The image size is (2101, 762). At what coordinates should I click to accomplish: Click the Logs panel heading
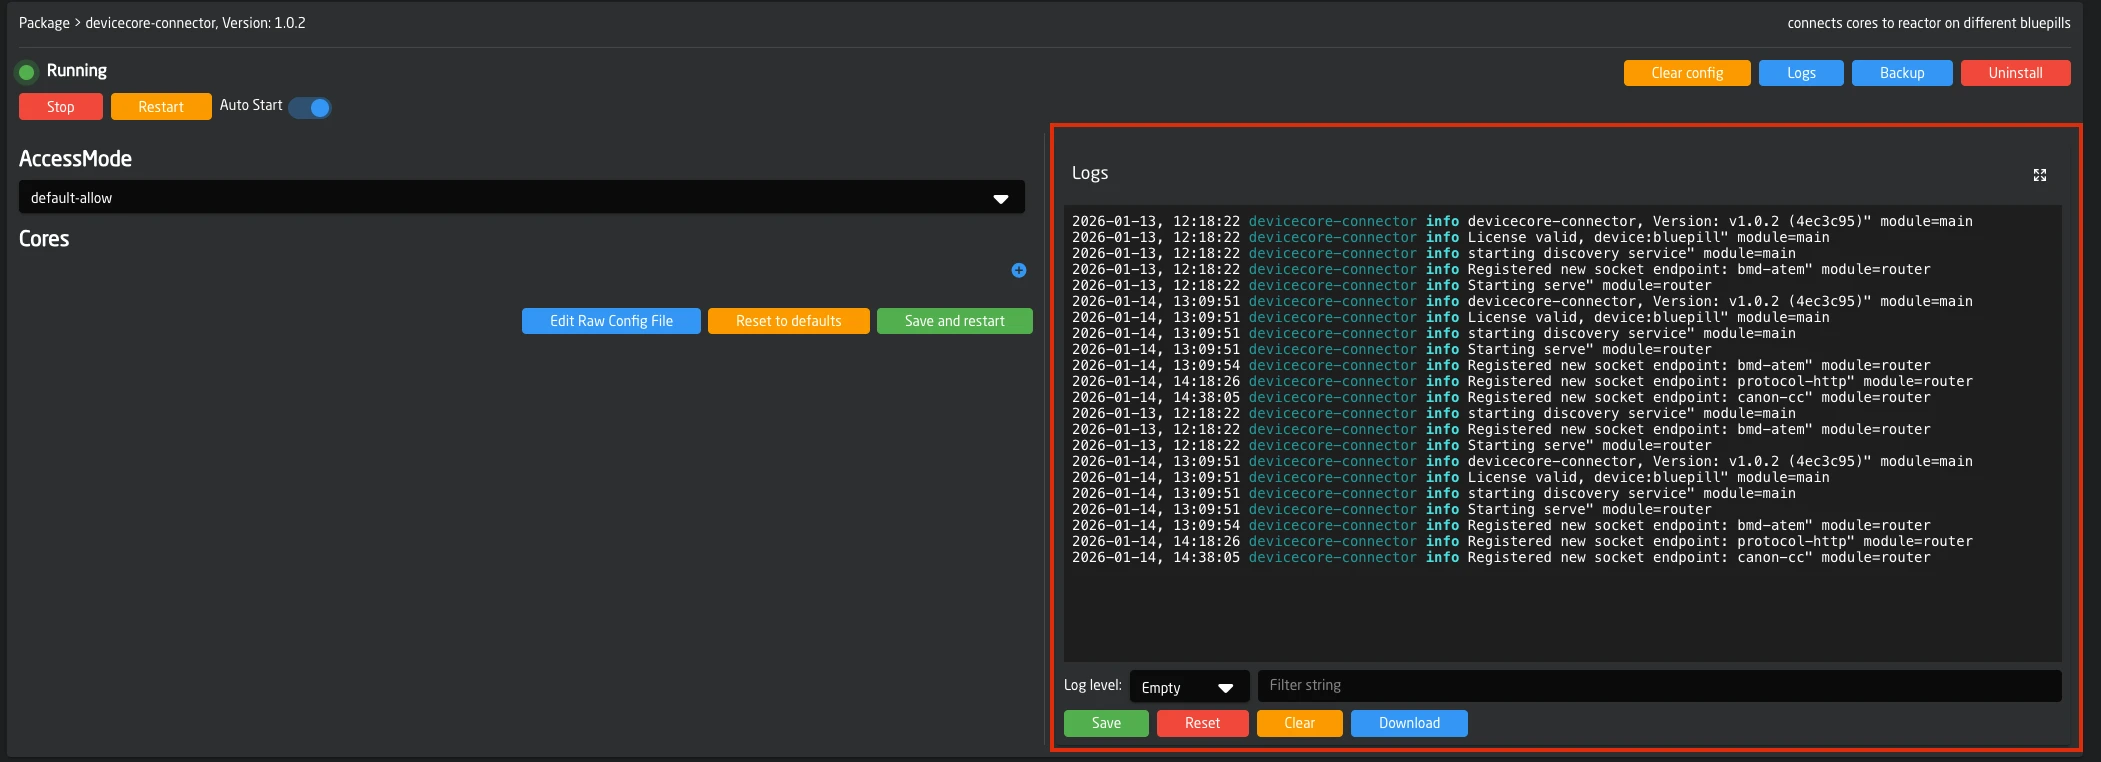coord(1090,173)
